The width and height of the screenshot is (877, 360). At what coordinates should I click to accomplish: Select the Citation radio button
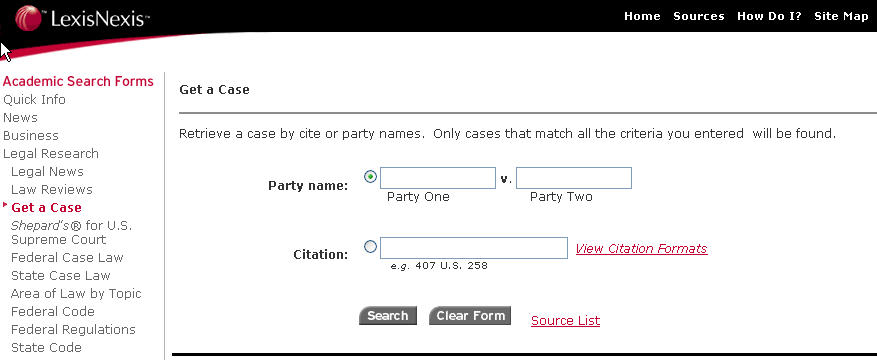pyautogui.click(x=370, y=247)
